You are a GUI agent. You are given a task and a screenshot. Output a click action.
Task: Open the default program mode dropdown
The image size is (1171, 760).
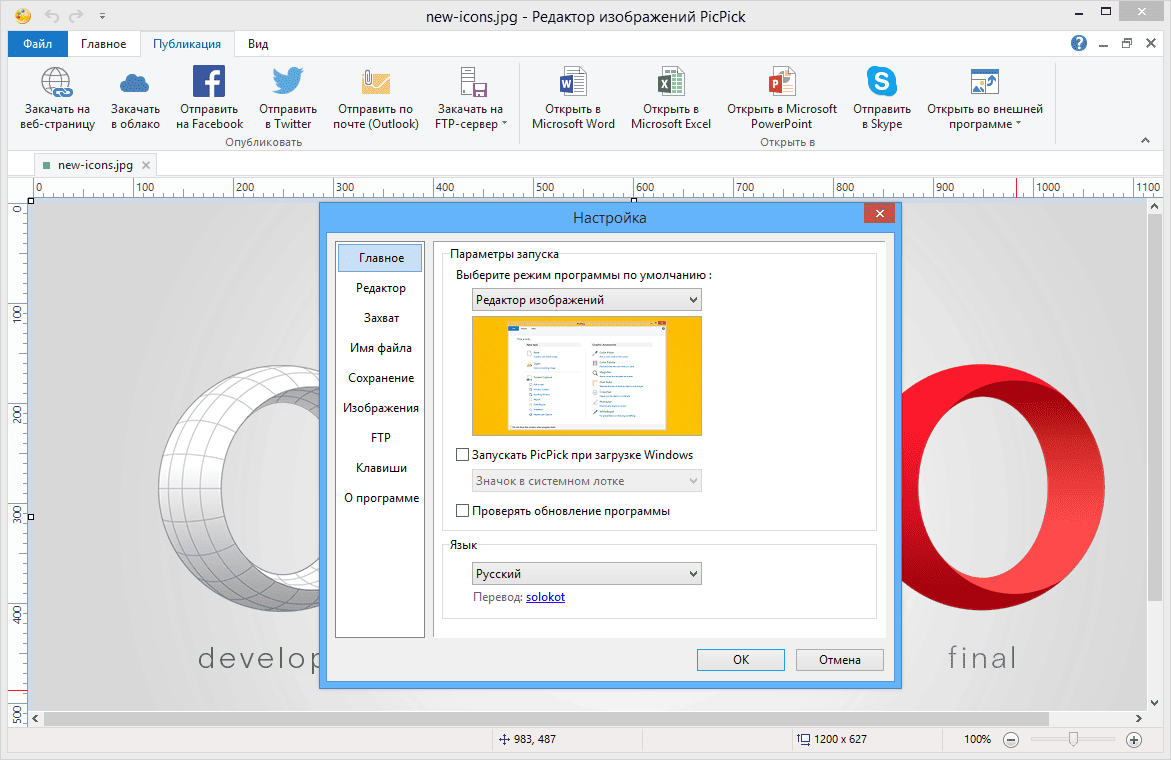click(x=587, y=300)
